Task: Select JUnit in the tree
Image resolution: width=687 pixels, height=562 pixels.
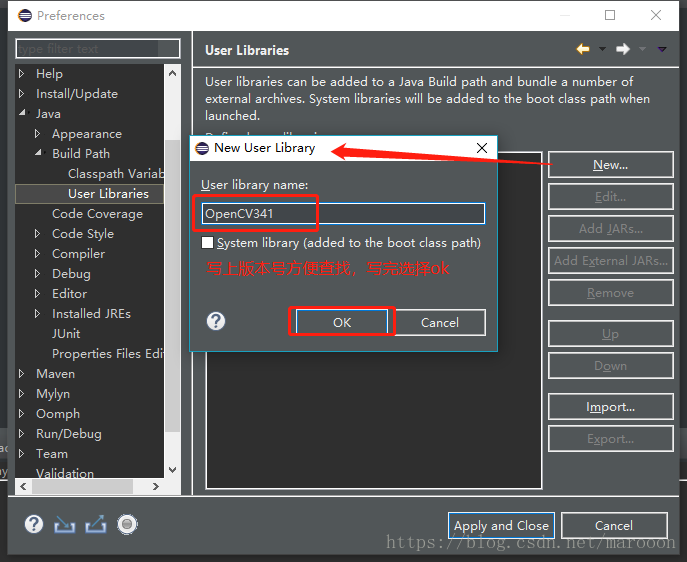Action: [x=66, y=333]
